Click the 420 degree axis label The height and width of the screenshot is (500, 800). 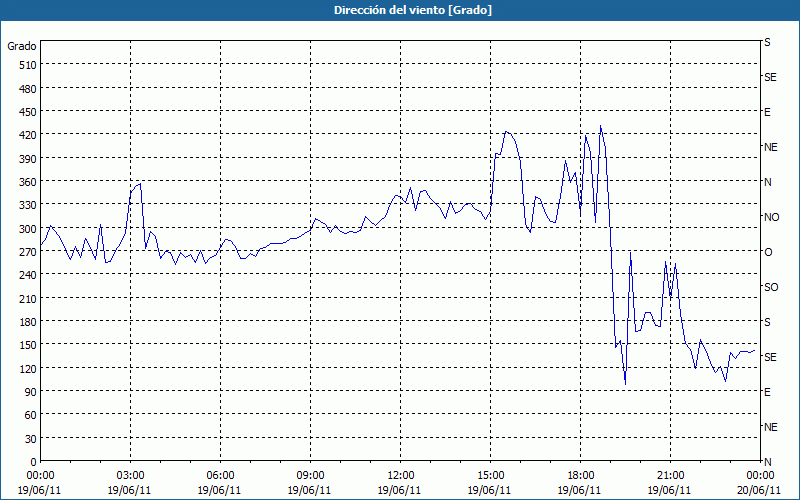click(x=28, y=136)
